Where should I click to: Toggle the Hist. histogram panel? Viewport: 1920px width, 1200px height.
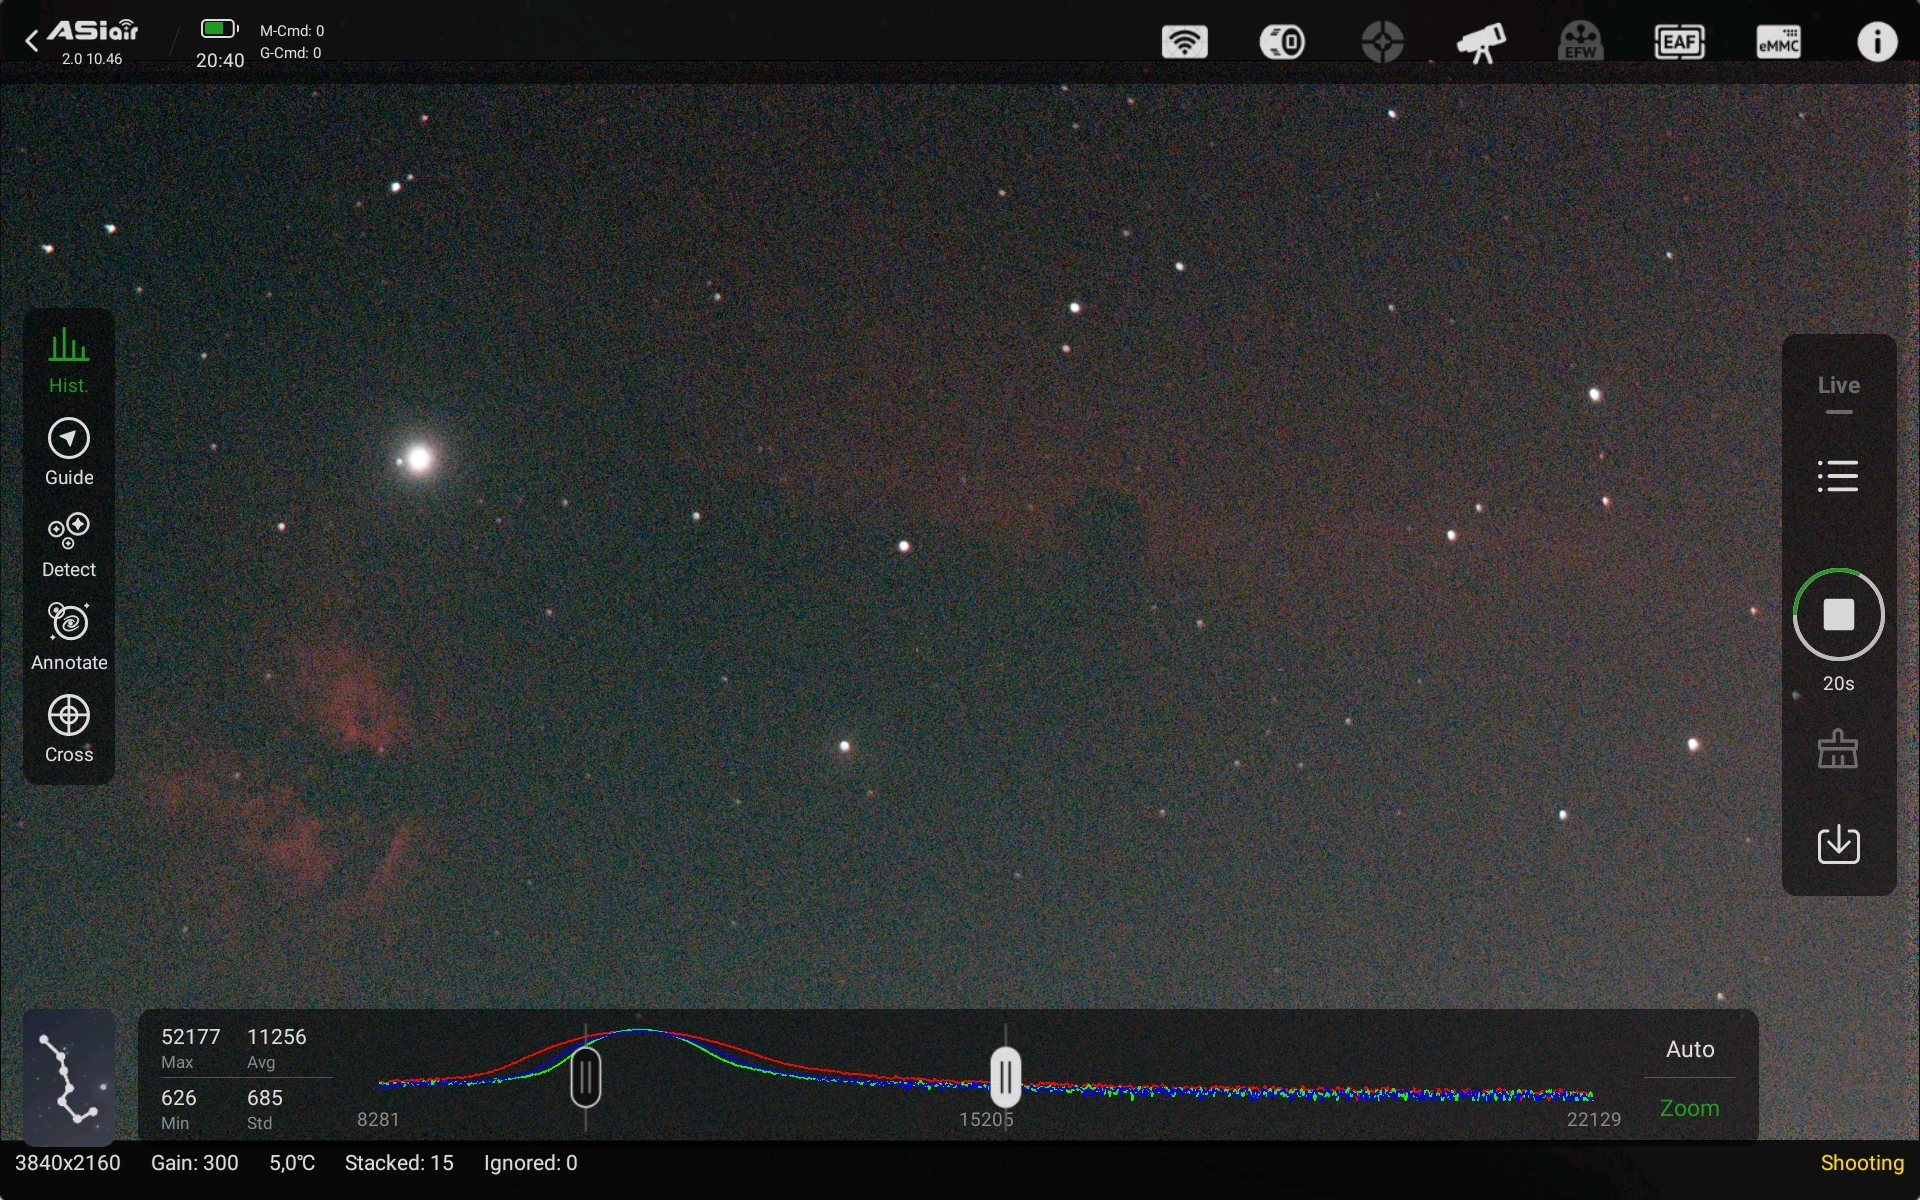point(69,360)
